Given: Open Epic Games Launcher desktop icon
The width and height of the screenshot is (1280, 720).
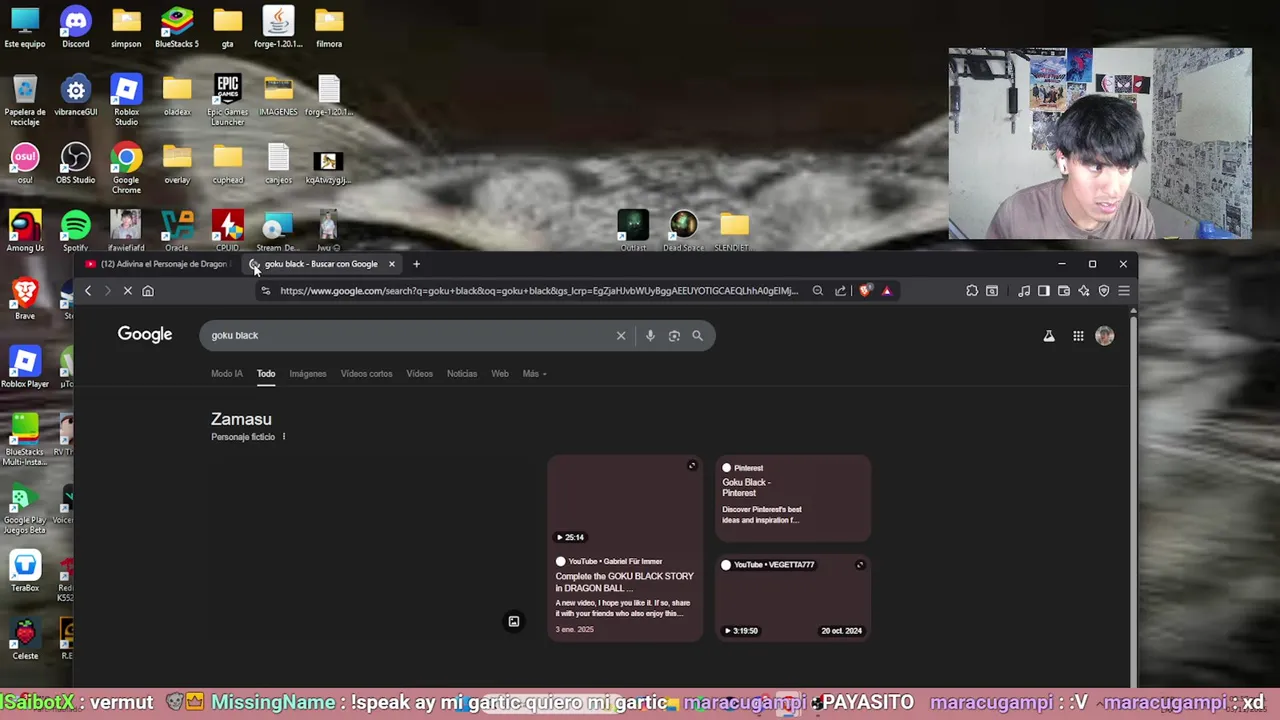Looking at the screenshot, I should pos(228,100).
